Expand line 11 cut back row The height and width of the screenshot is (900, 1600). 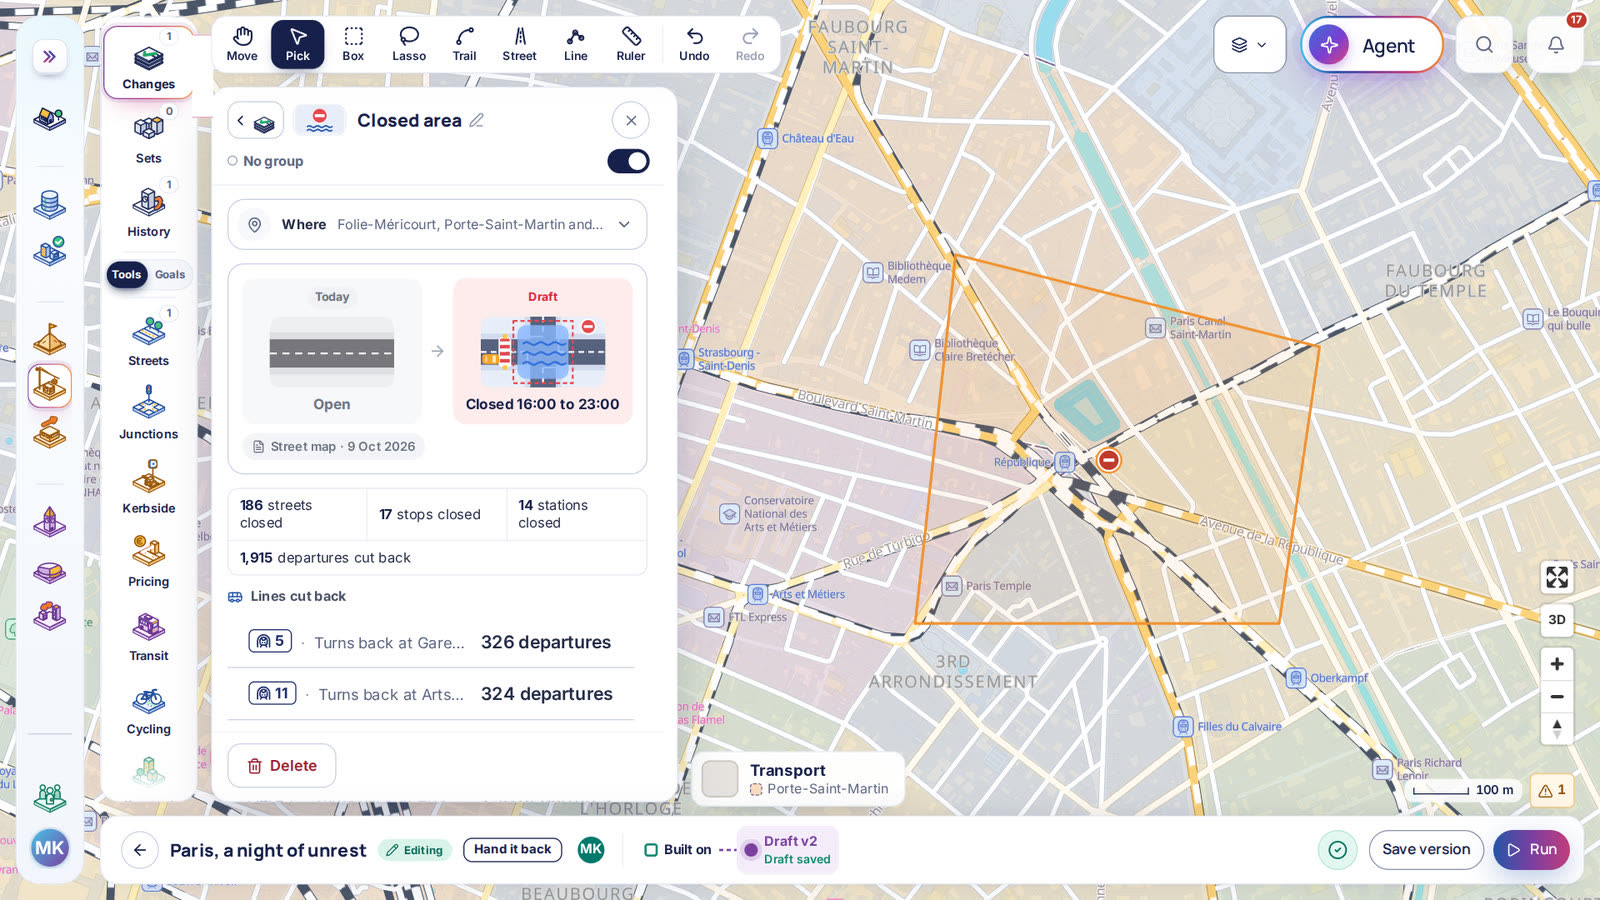pos(431,694)
